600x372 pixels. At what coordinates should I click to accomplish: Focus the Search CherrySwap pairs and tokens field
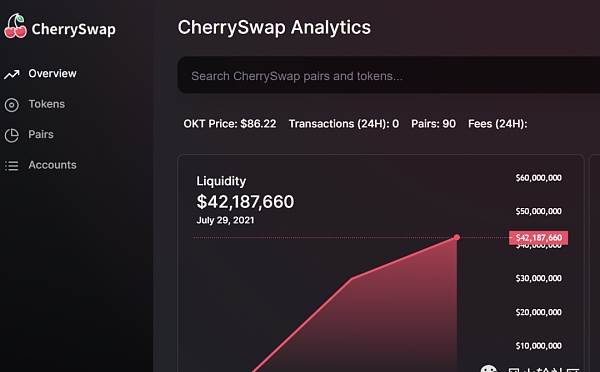(x=389, y=75)
